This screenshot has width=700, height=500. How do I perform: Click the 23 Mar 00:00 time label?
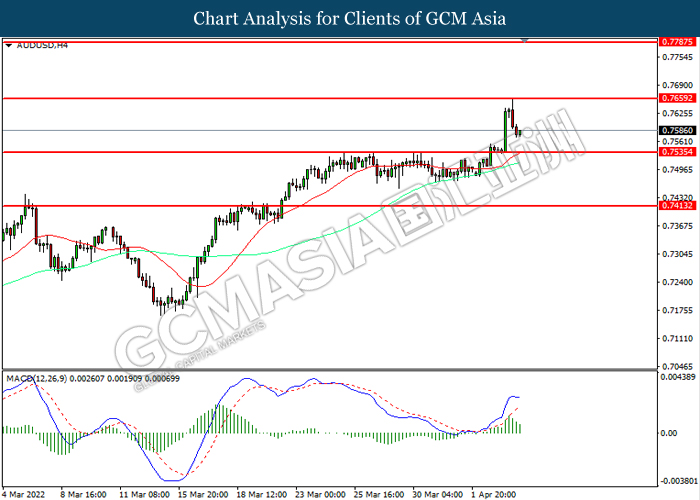[320, 494]
